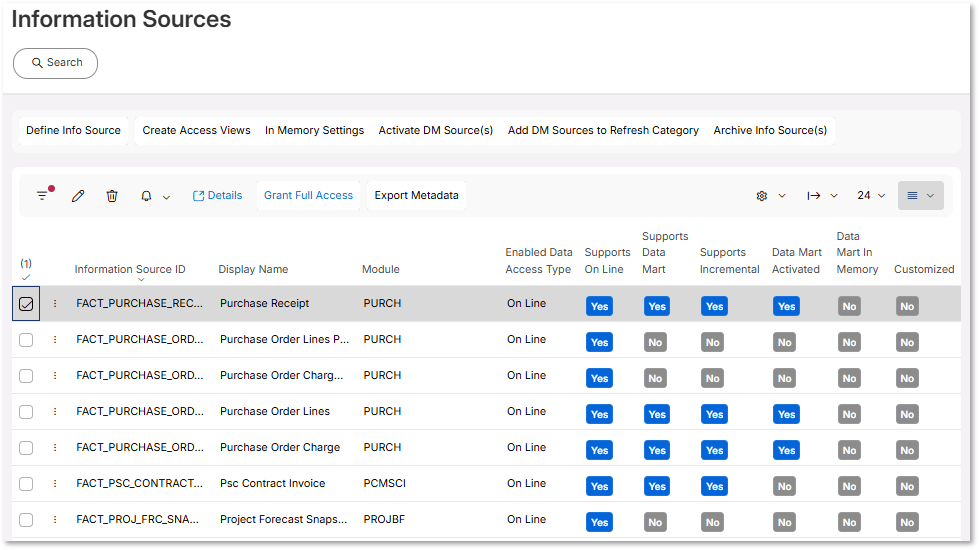The height and width of the screenshot is (550, 979).
Task: Tick the Project Forecast Snaps... checkbox
Action: tap(26, 519)
